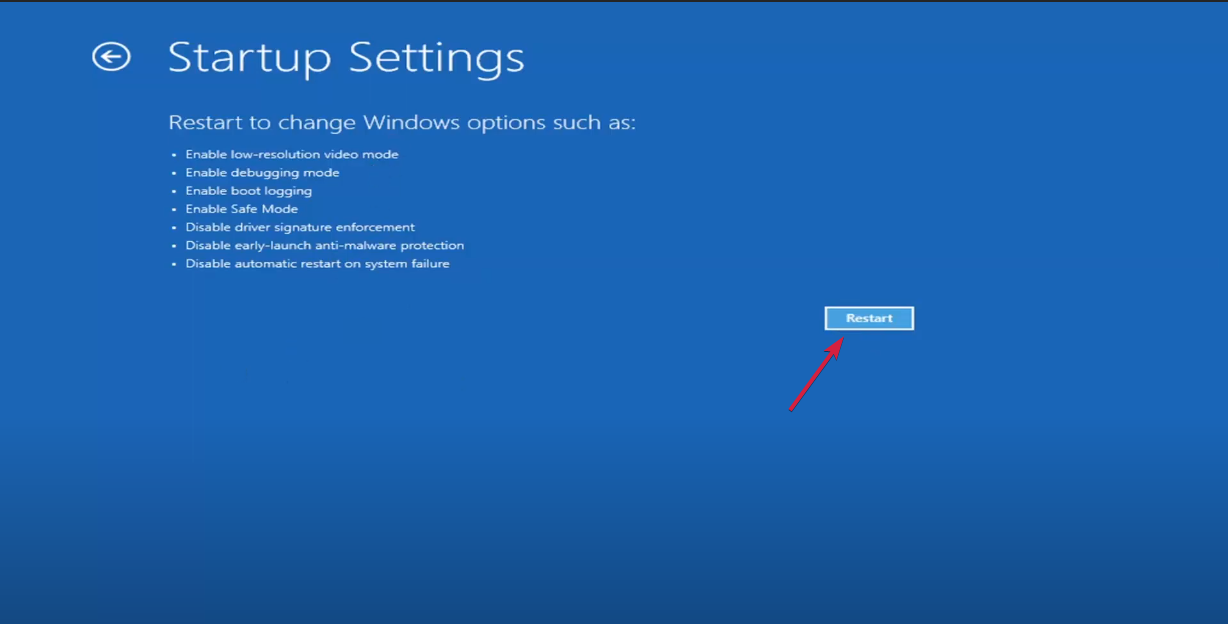Click 'Enable boot logging' line
Screen dimensions: 1228x624
pyautogui.click(x=249, y=191)
